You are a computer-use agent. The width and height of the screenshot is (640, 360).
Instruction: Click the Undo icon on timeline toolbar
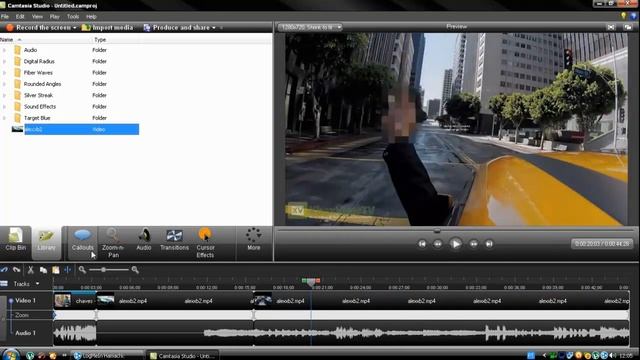(x=4, y=270)
